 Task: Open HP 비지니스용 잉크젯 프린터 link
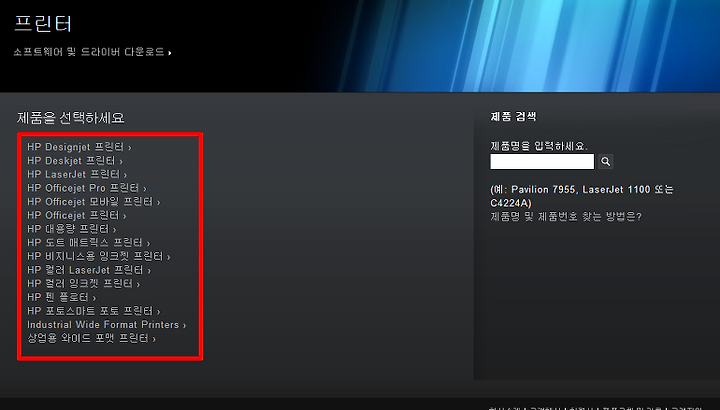point(99,256)
